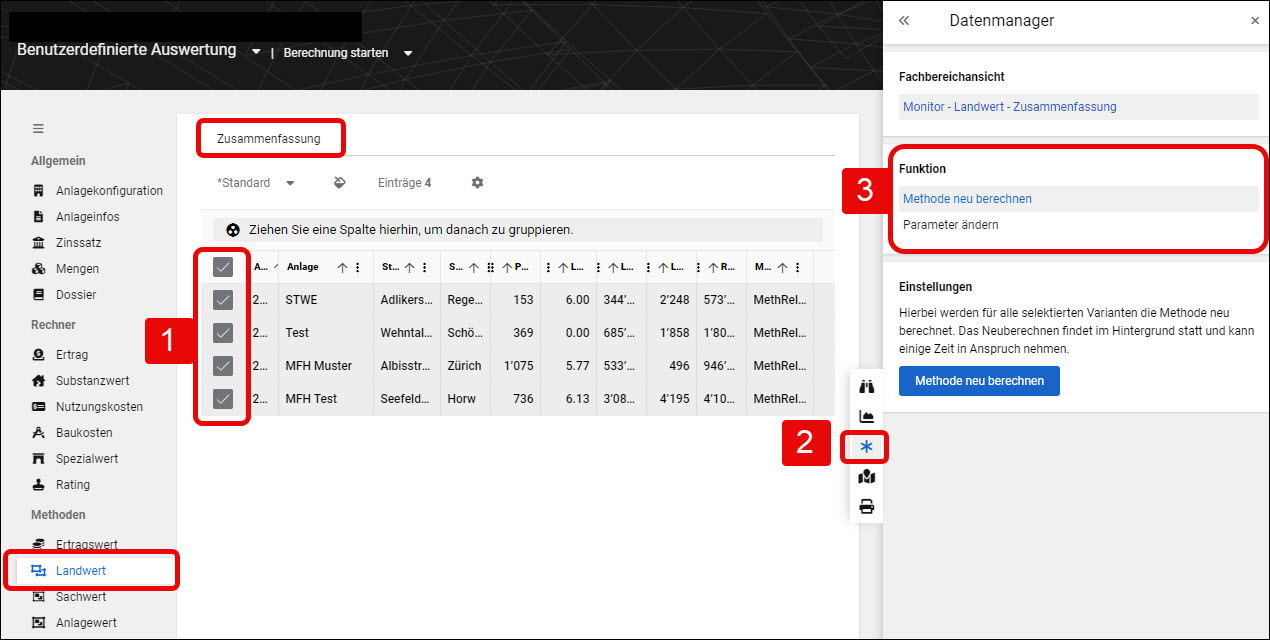
Task: Open the Benutzerdefinierte Auswertung dropdown arrow
Action: [256, 51]
